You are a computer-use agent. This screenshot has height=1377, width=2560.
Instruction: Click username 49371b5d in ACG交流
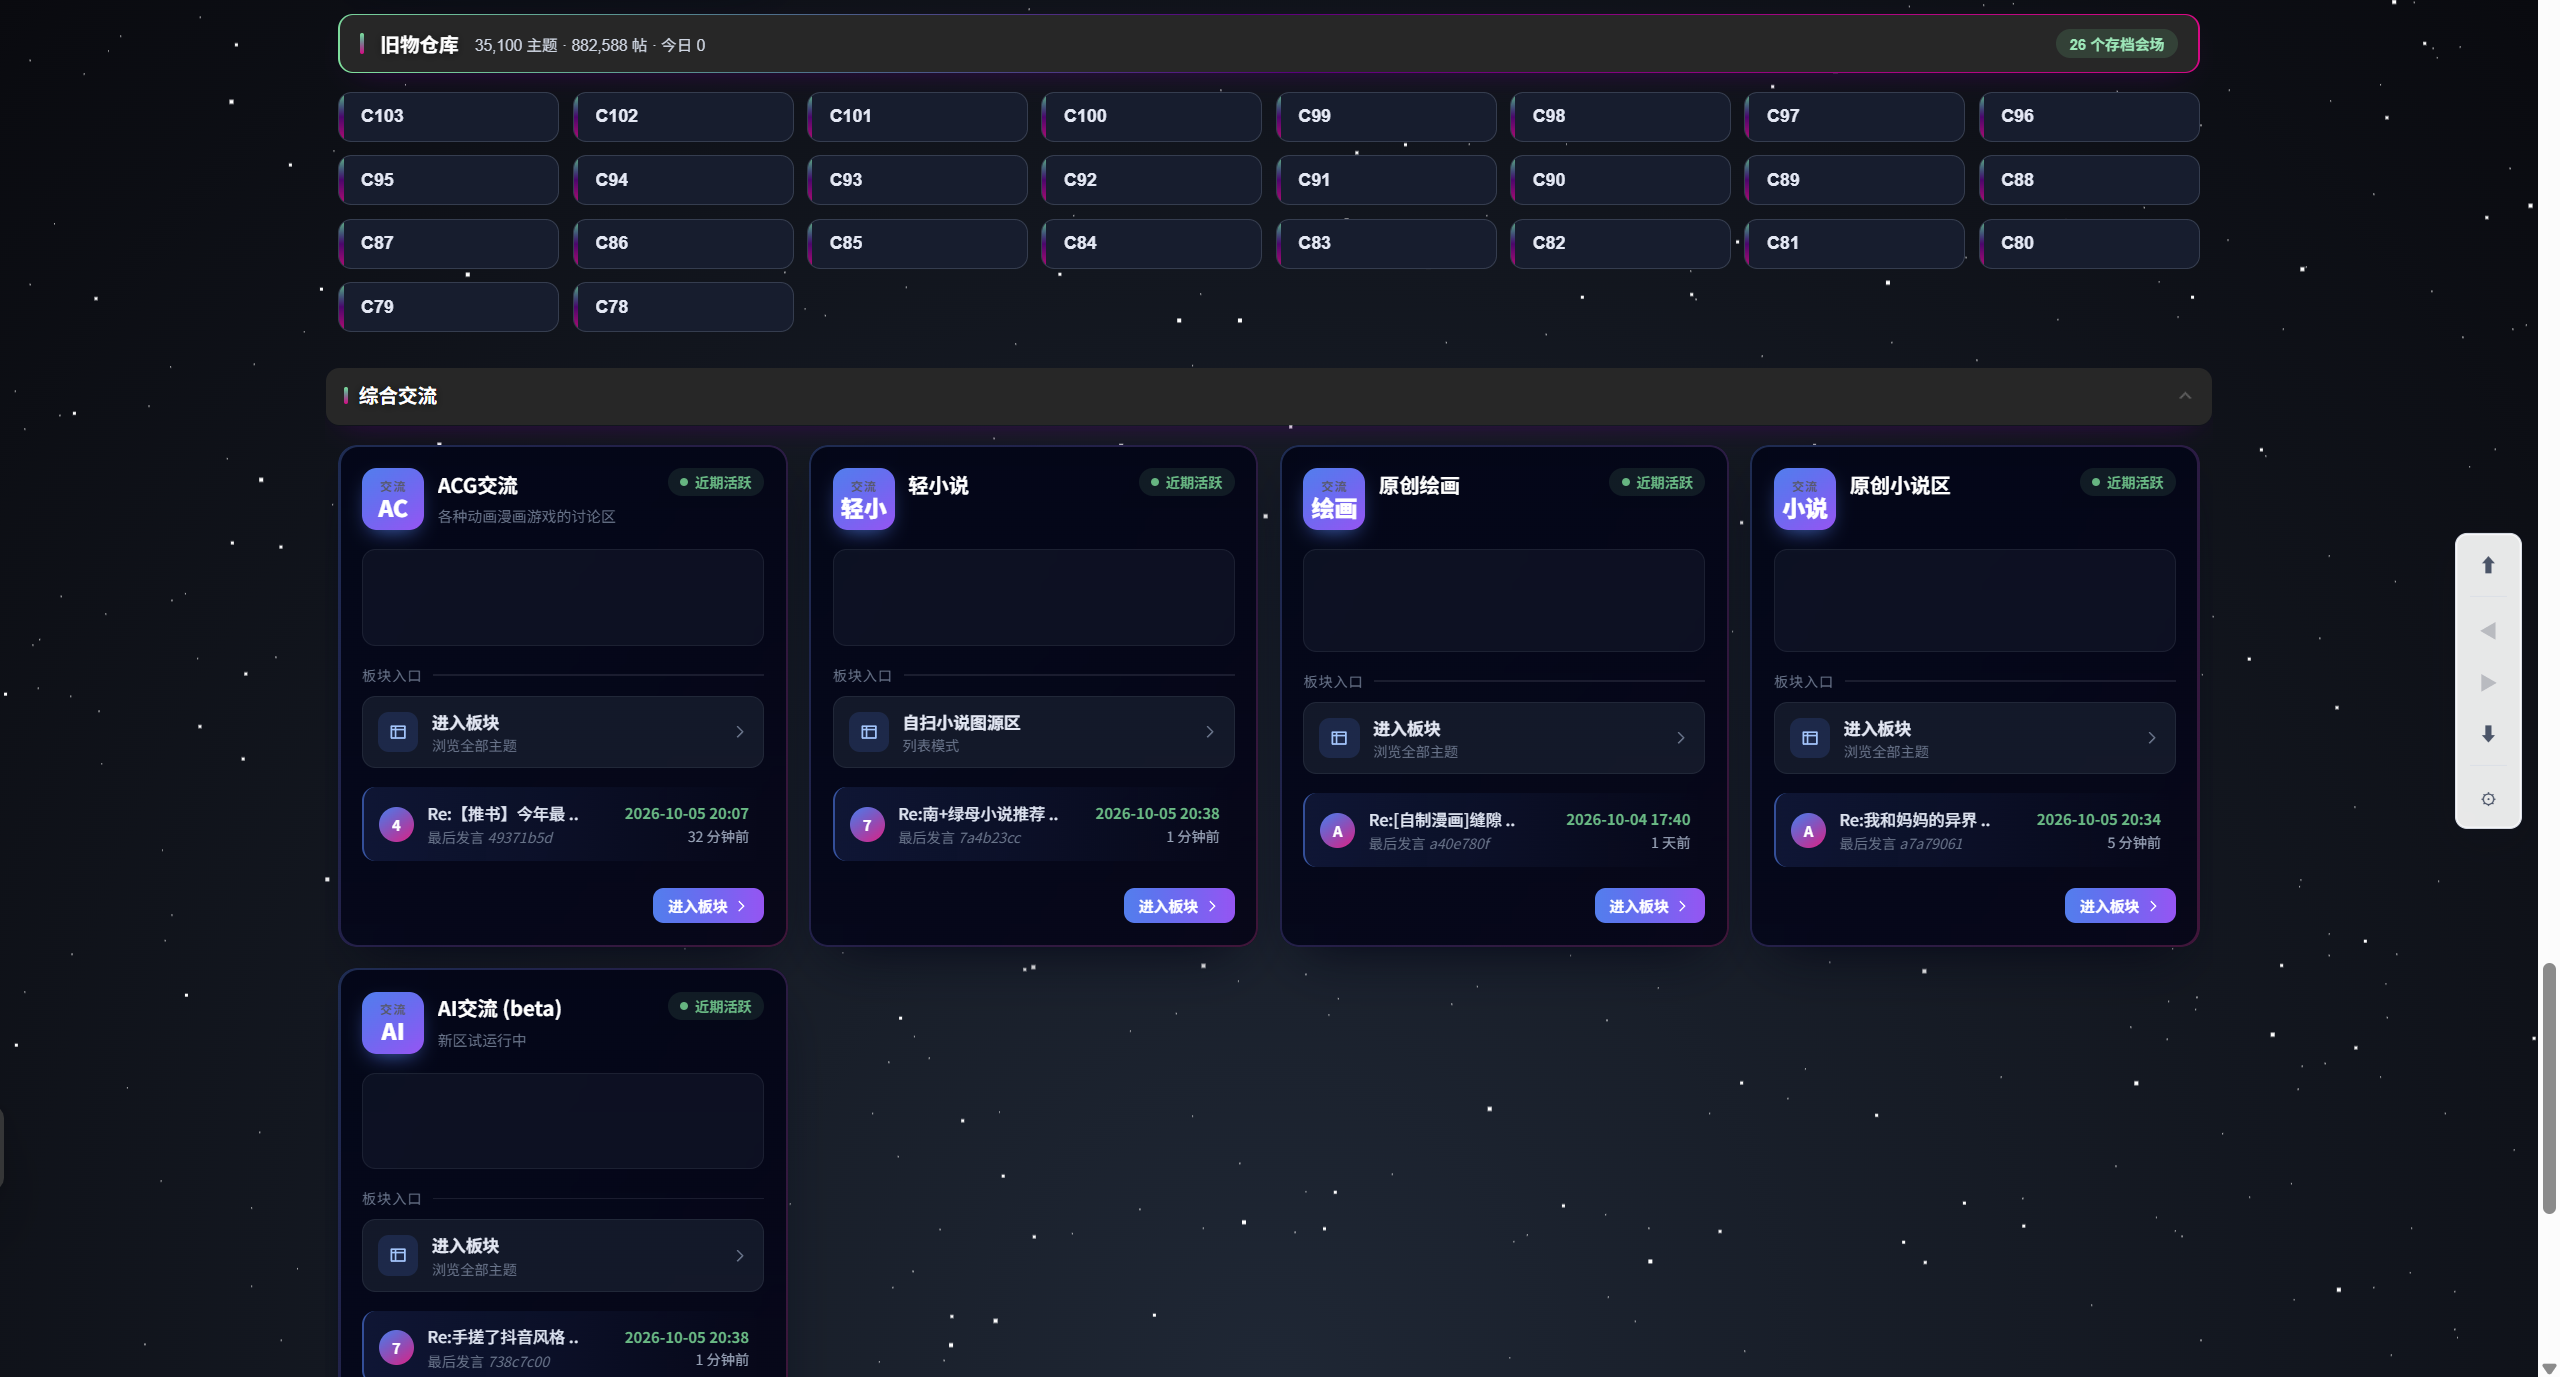pyautogui.click(x=520, y=838)
